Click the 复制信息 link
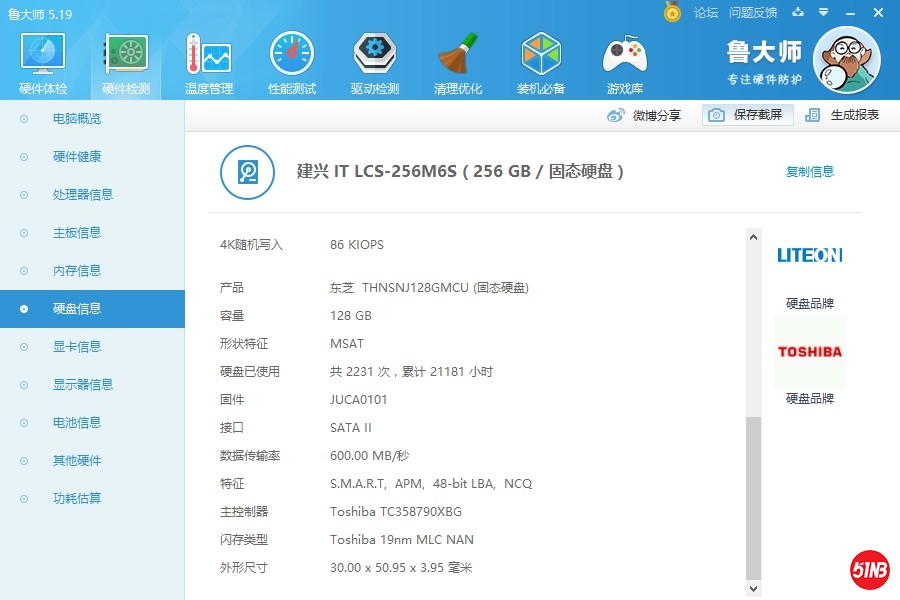 809,172
